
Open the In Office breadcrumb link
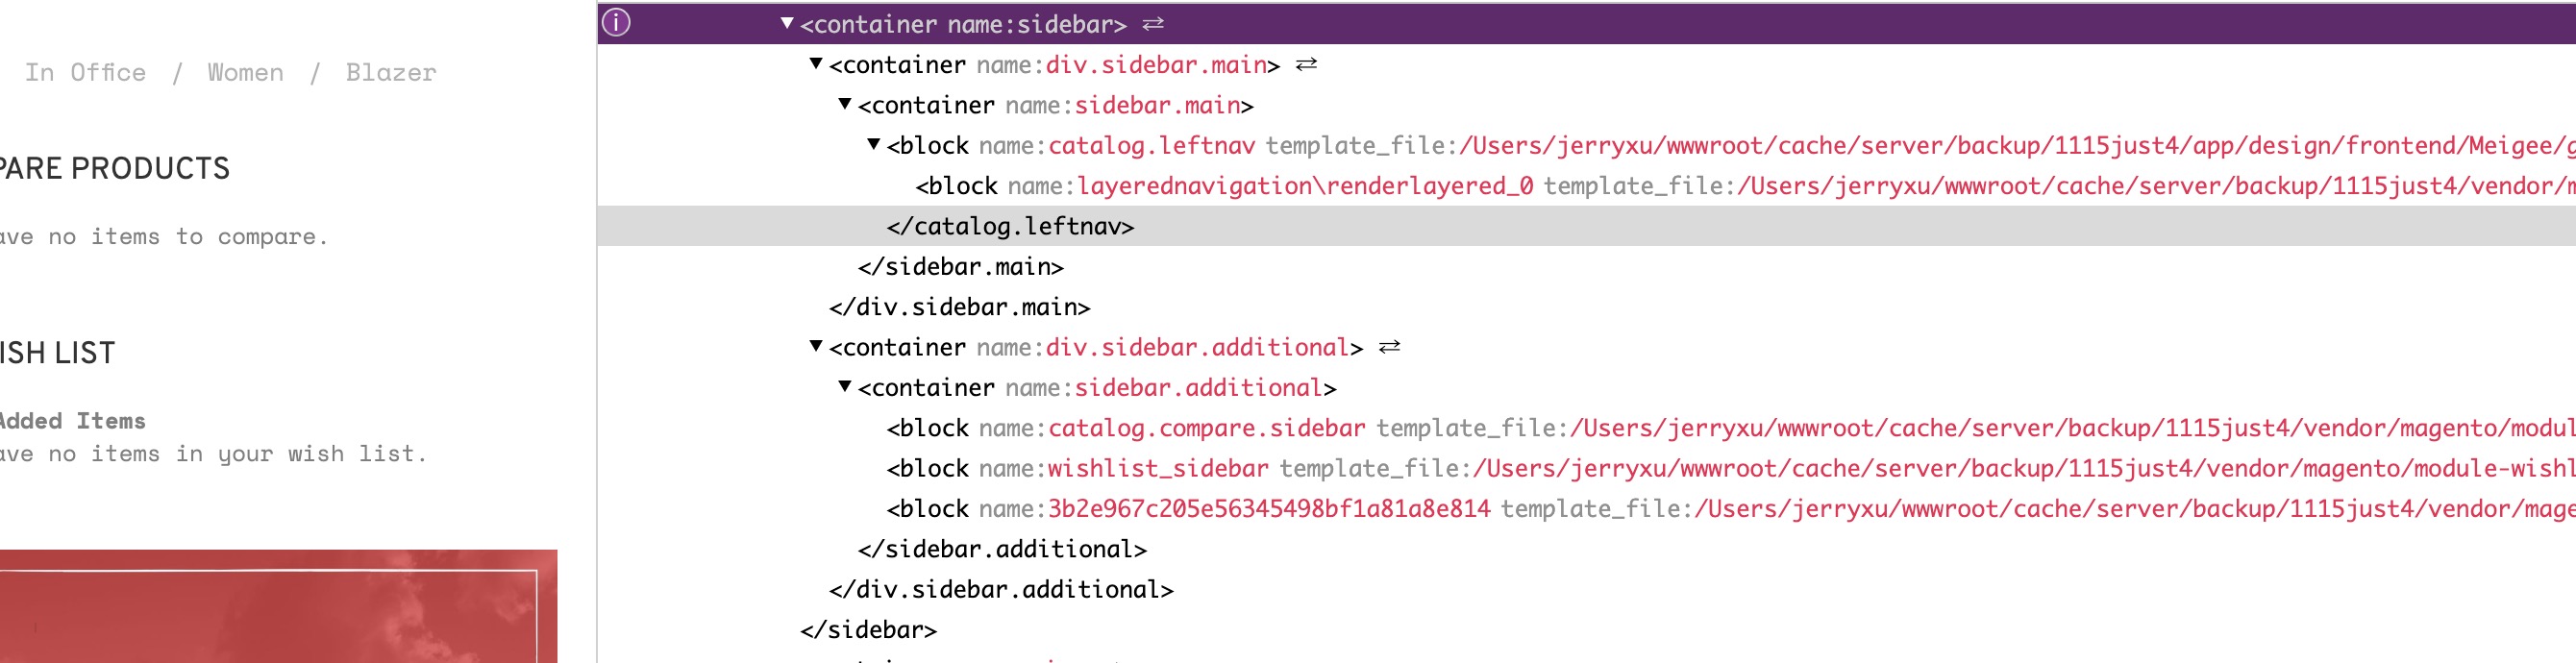85,73
